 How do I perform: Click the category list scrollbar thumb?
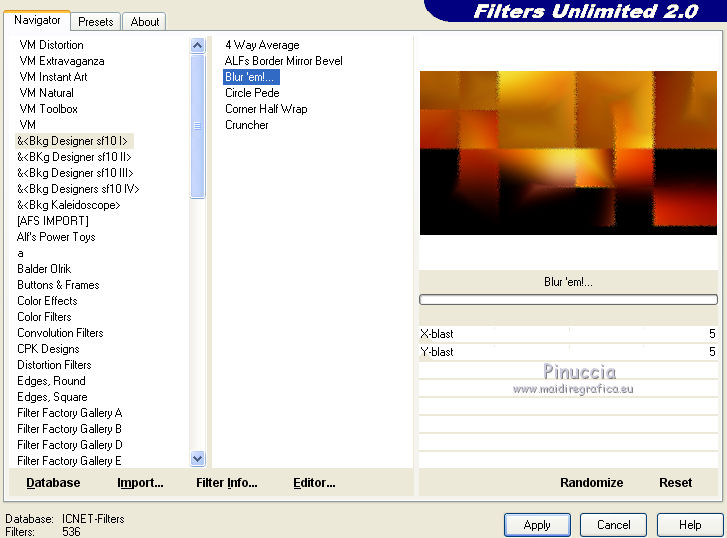198,126
